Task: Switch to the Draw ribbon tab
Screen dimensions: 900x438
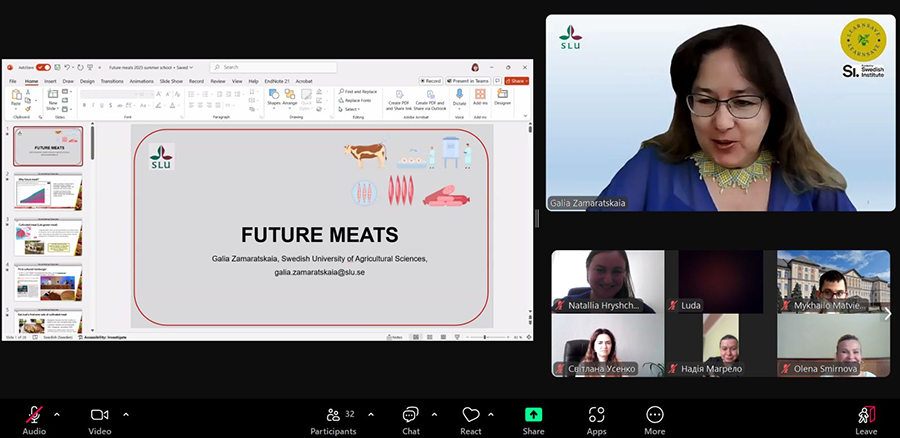Action: (68, 82)
